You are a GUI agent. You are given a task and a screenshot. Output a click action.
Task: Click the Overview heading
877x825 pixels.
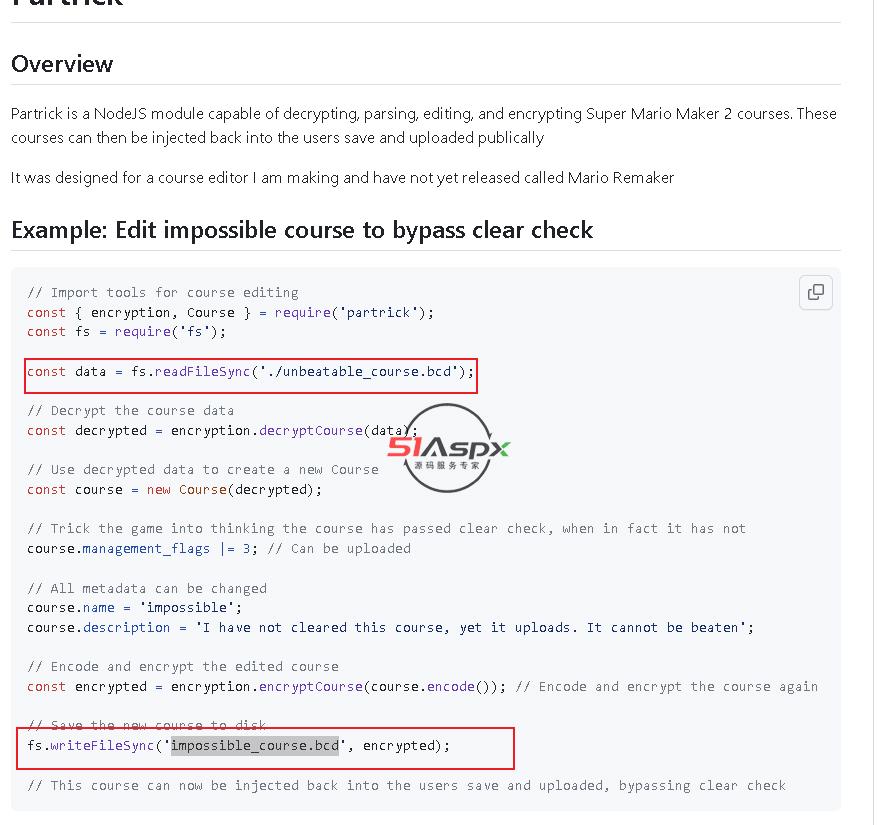pos(62,64)
